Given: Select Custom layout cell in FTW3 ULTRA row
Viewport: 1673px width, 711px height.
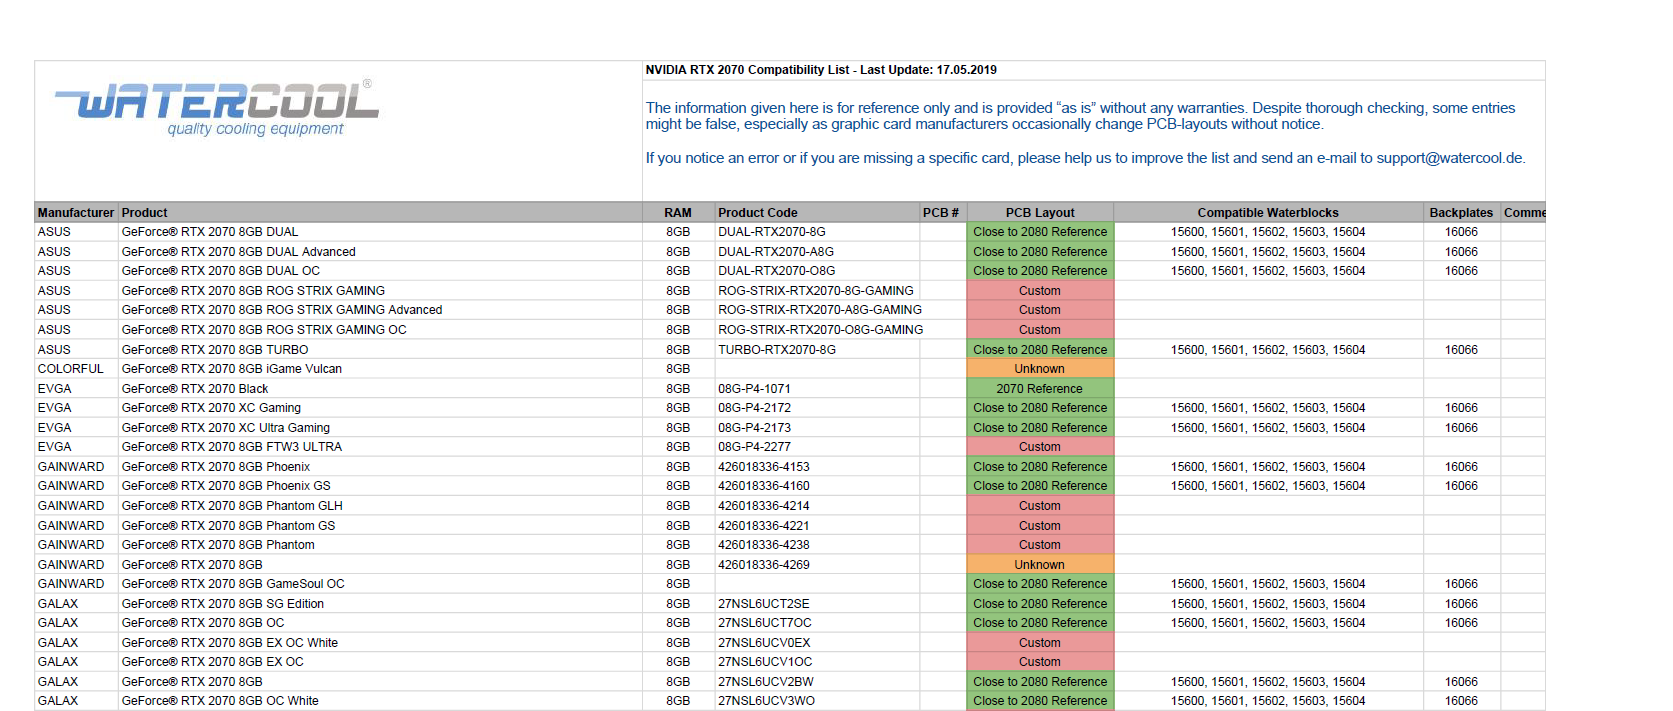Looking at the screenshot, I should (1040, 447).
